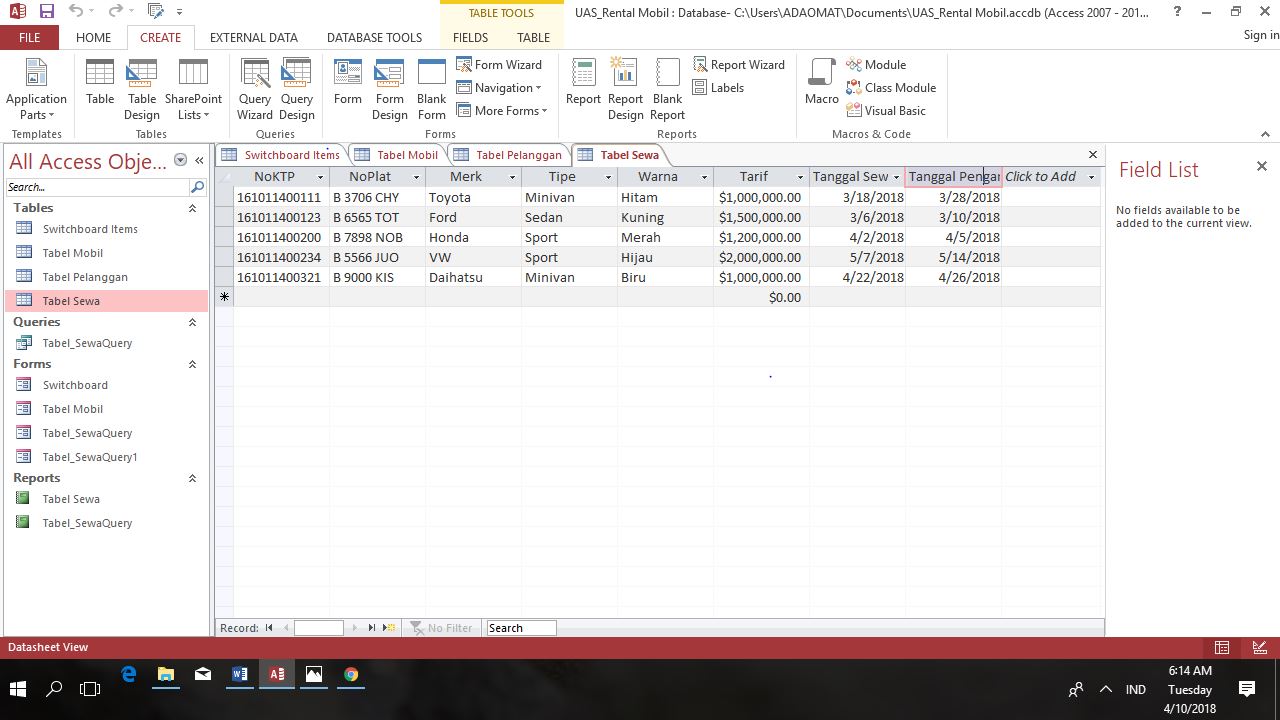Switch to Design View in status bar
The height and width of the screenshot is (720, 1280).
point(1260,648)
